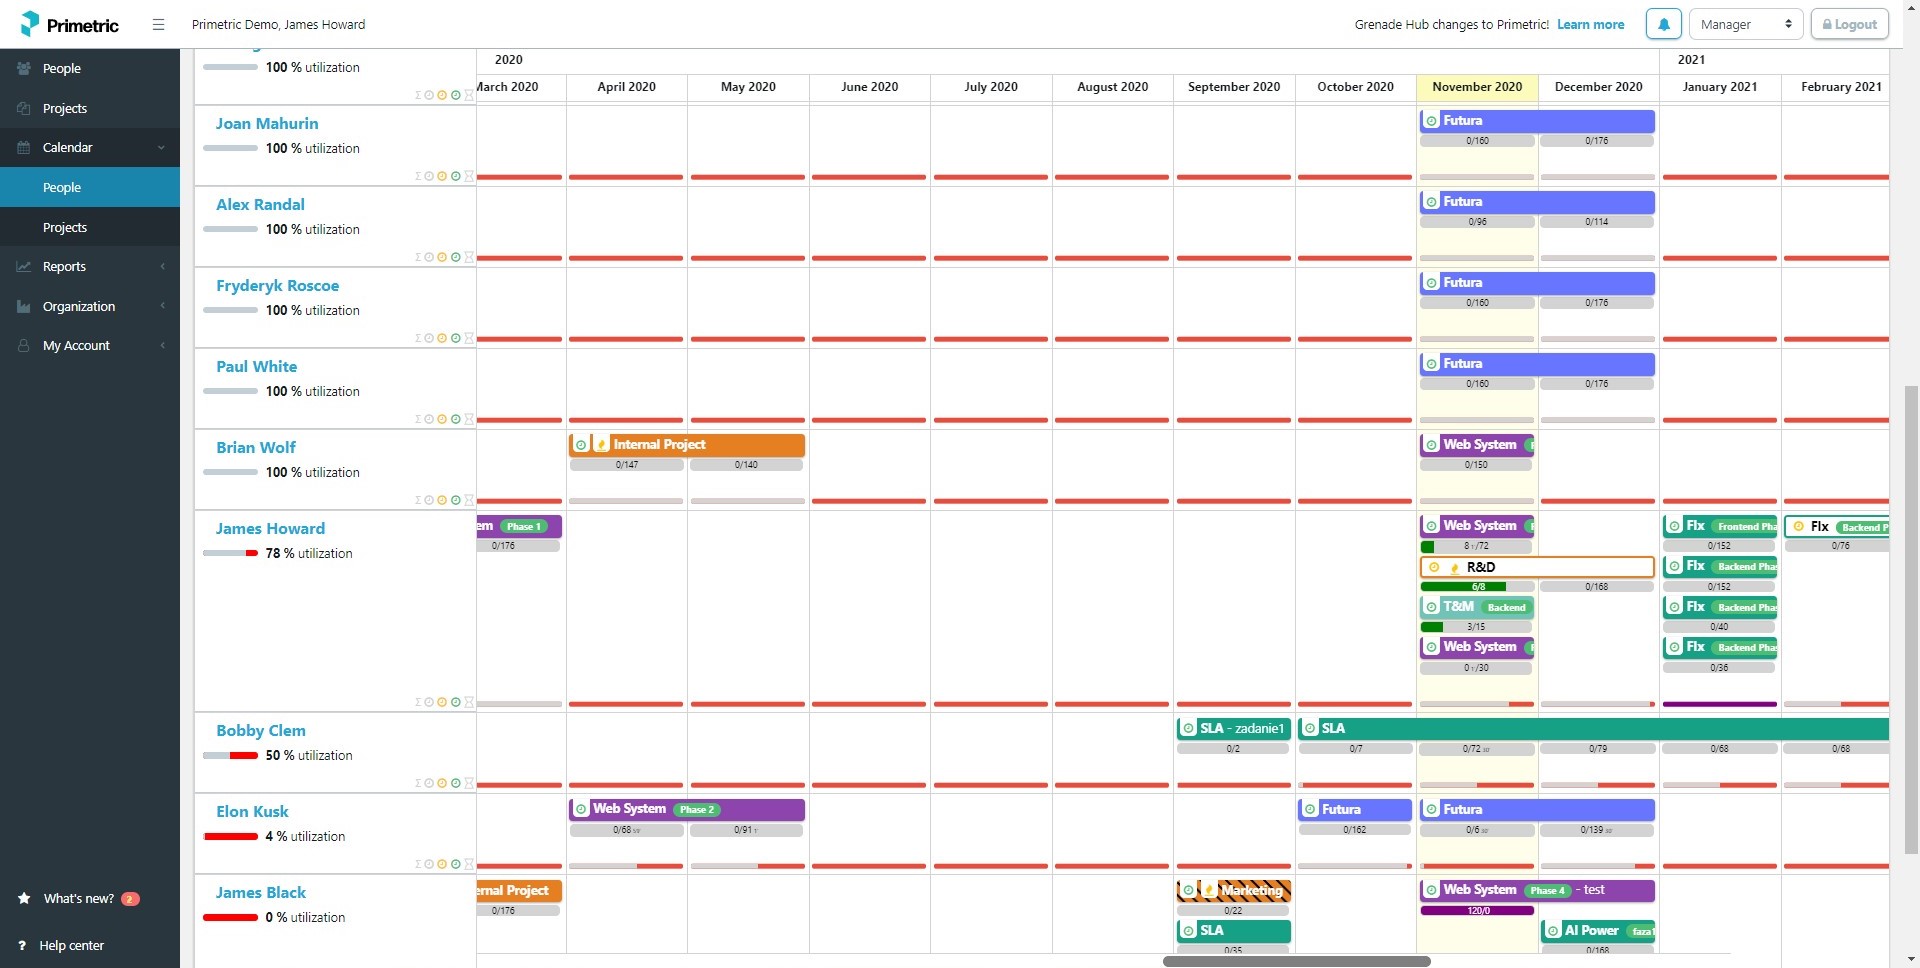Viewport: 1920px width, 968px height.
Task: Follow the Learn more link
Action: point(1590,25)
